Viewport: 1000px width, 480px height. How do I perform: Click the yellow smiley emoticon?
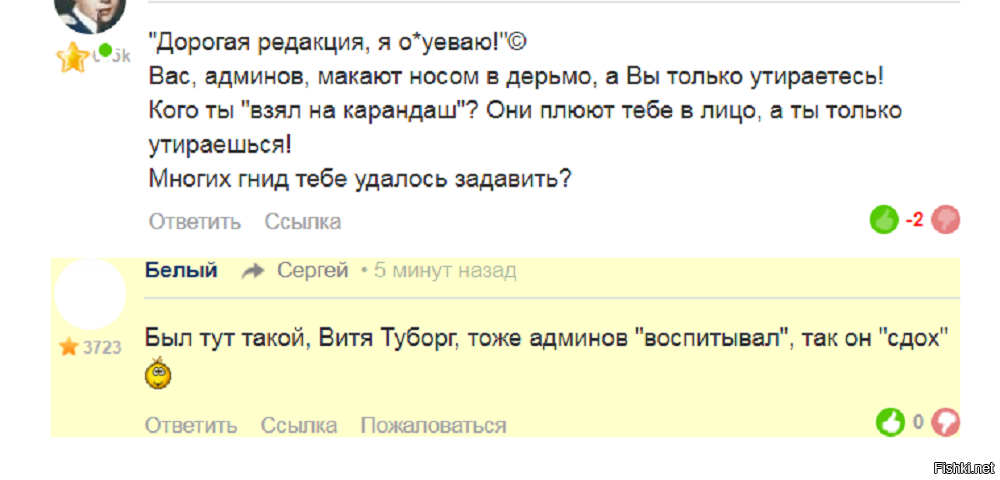click(x=158, y=376)
